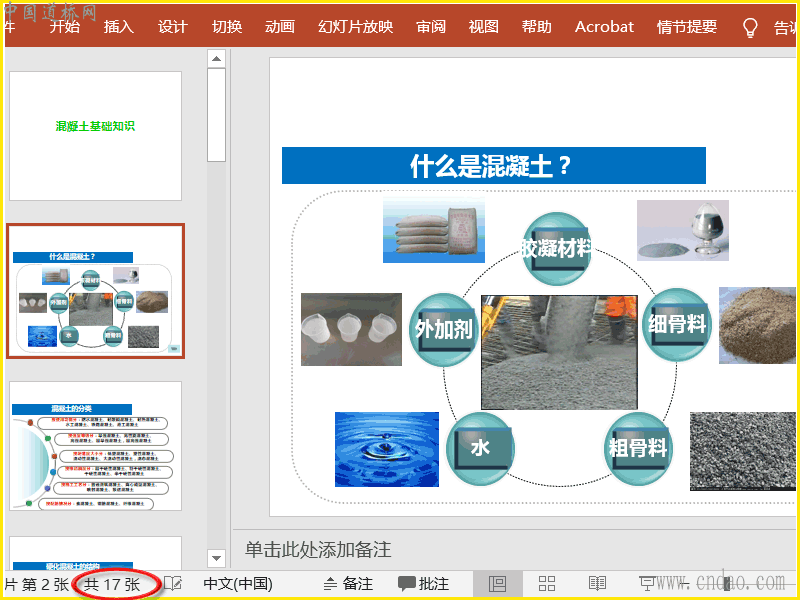
Task: Click the Tell Me lightbulb icon
Action: tap(749, 28)
